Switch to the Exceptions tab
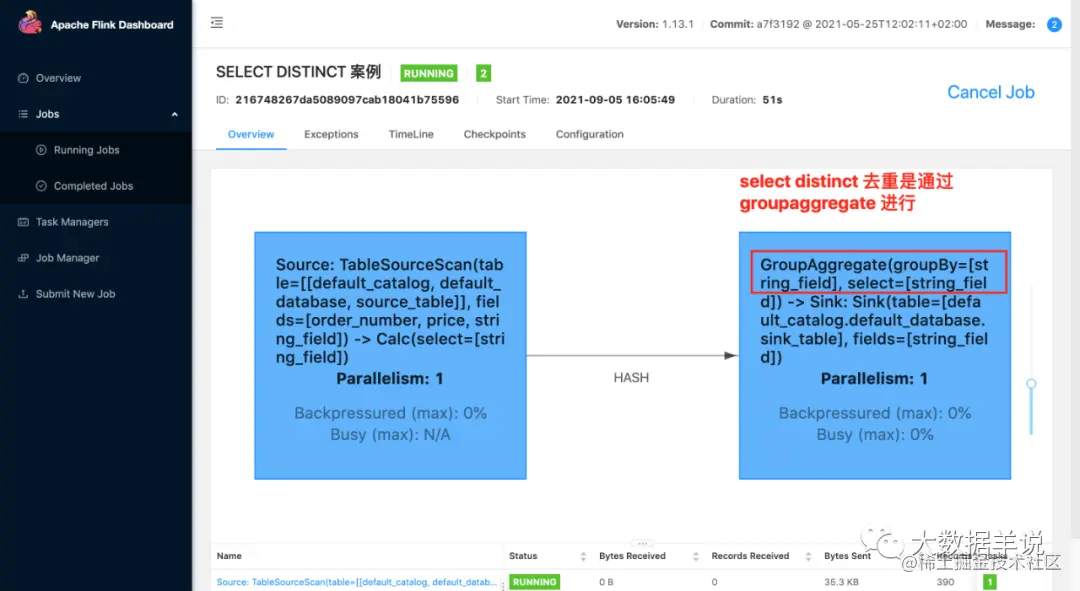The image size is (1080, 591). click(x=331, y=134)
